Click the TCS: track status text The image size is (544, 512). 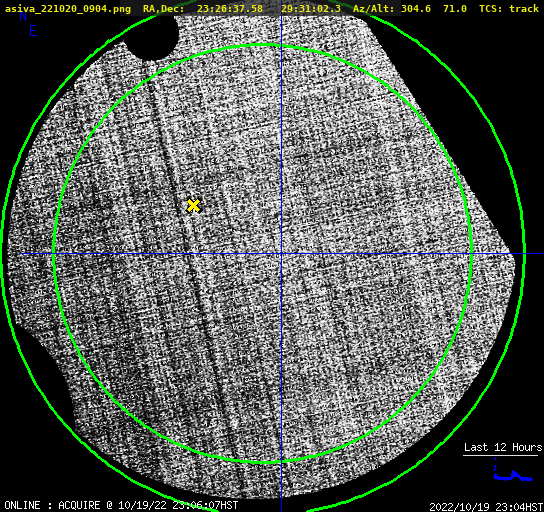point(508,8)
